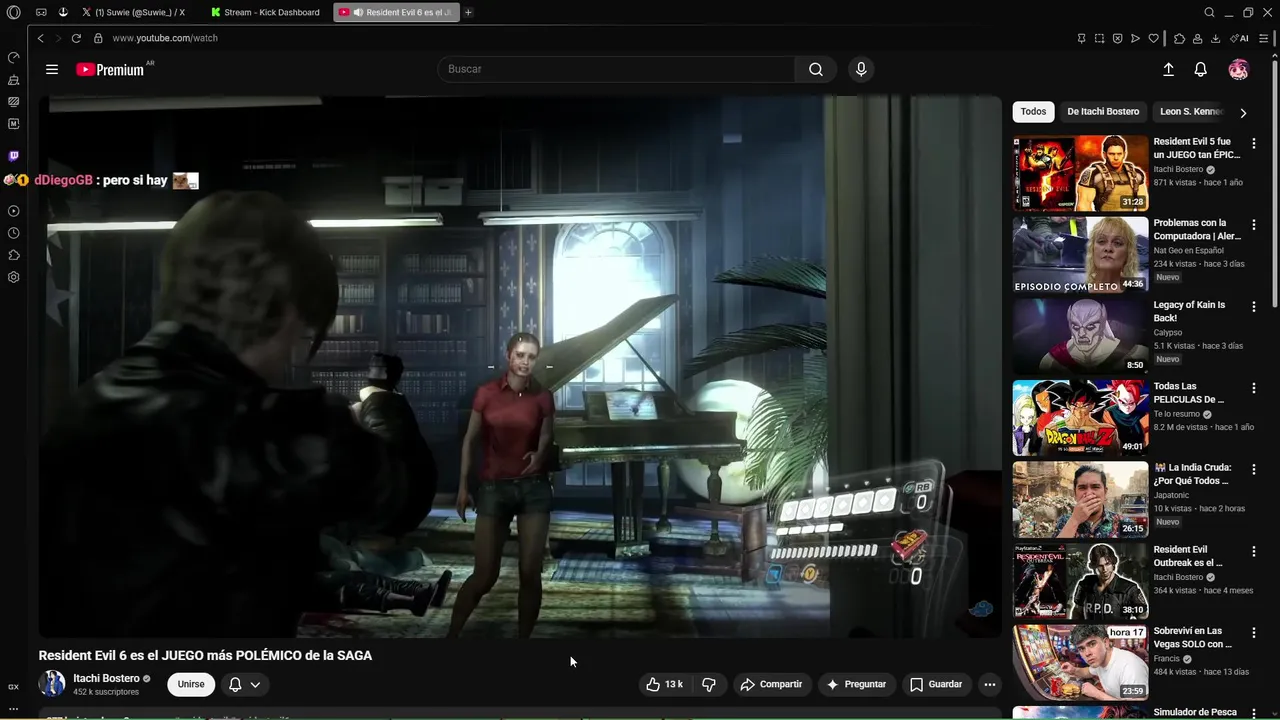Search open tabs magnifier in title bar

coord(1209,12)
